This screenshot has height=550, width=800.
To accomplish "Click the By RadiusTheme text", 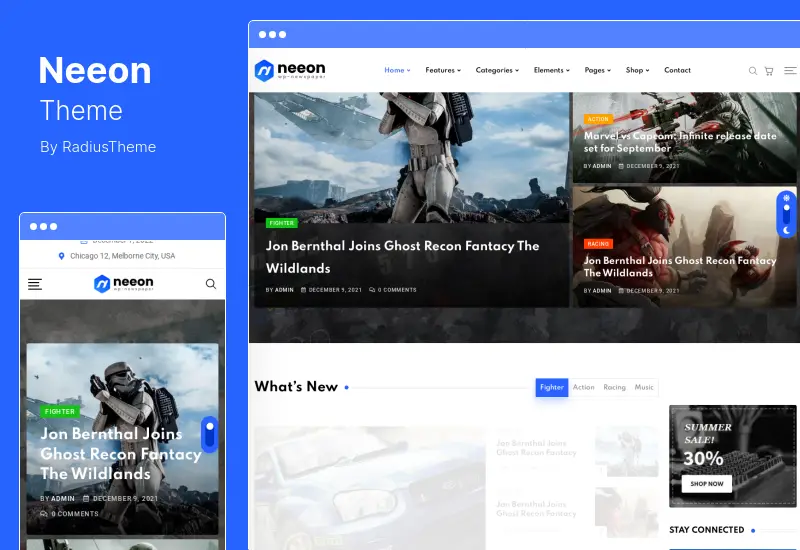I will click(x=98, y=147).
